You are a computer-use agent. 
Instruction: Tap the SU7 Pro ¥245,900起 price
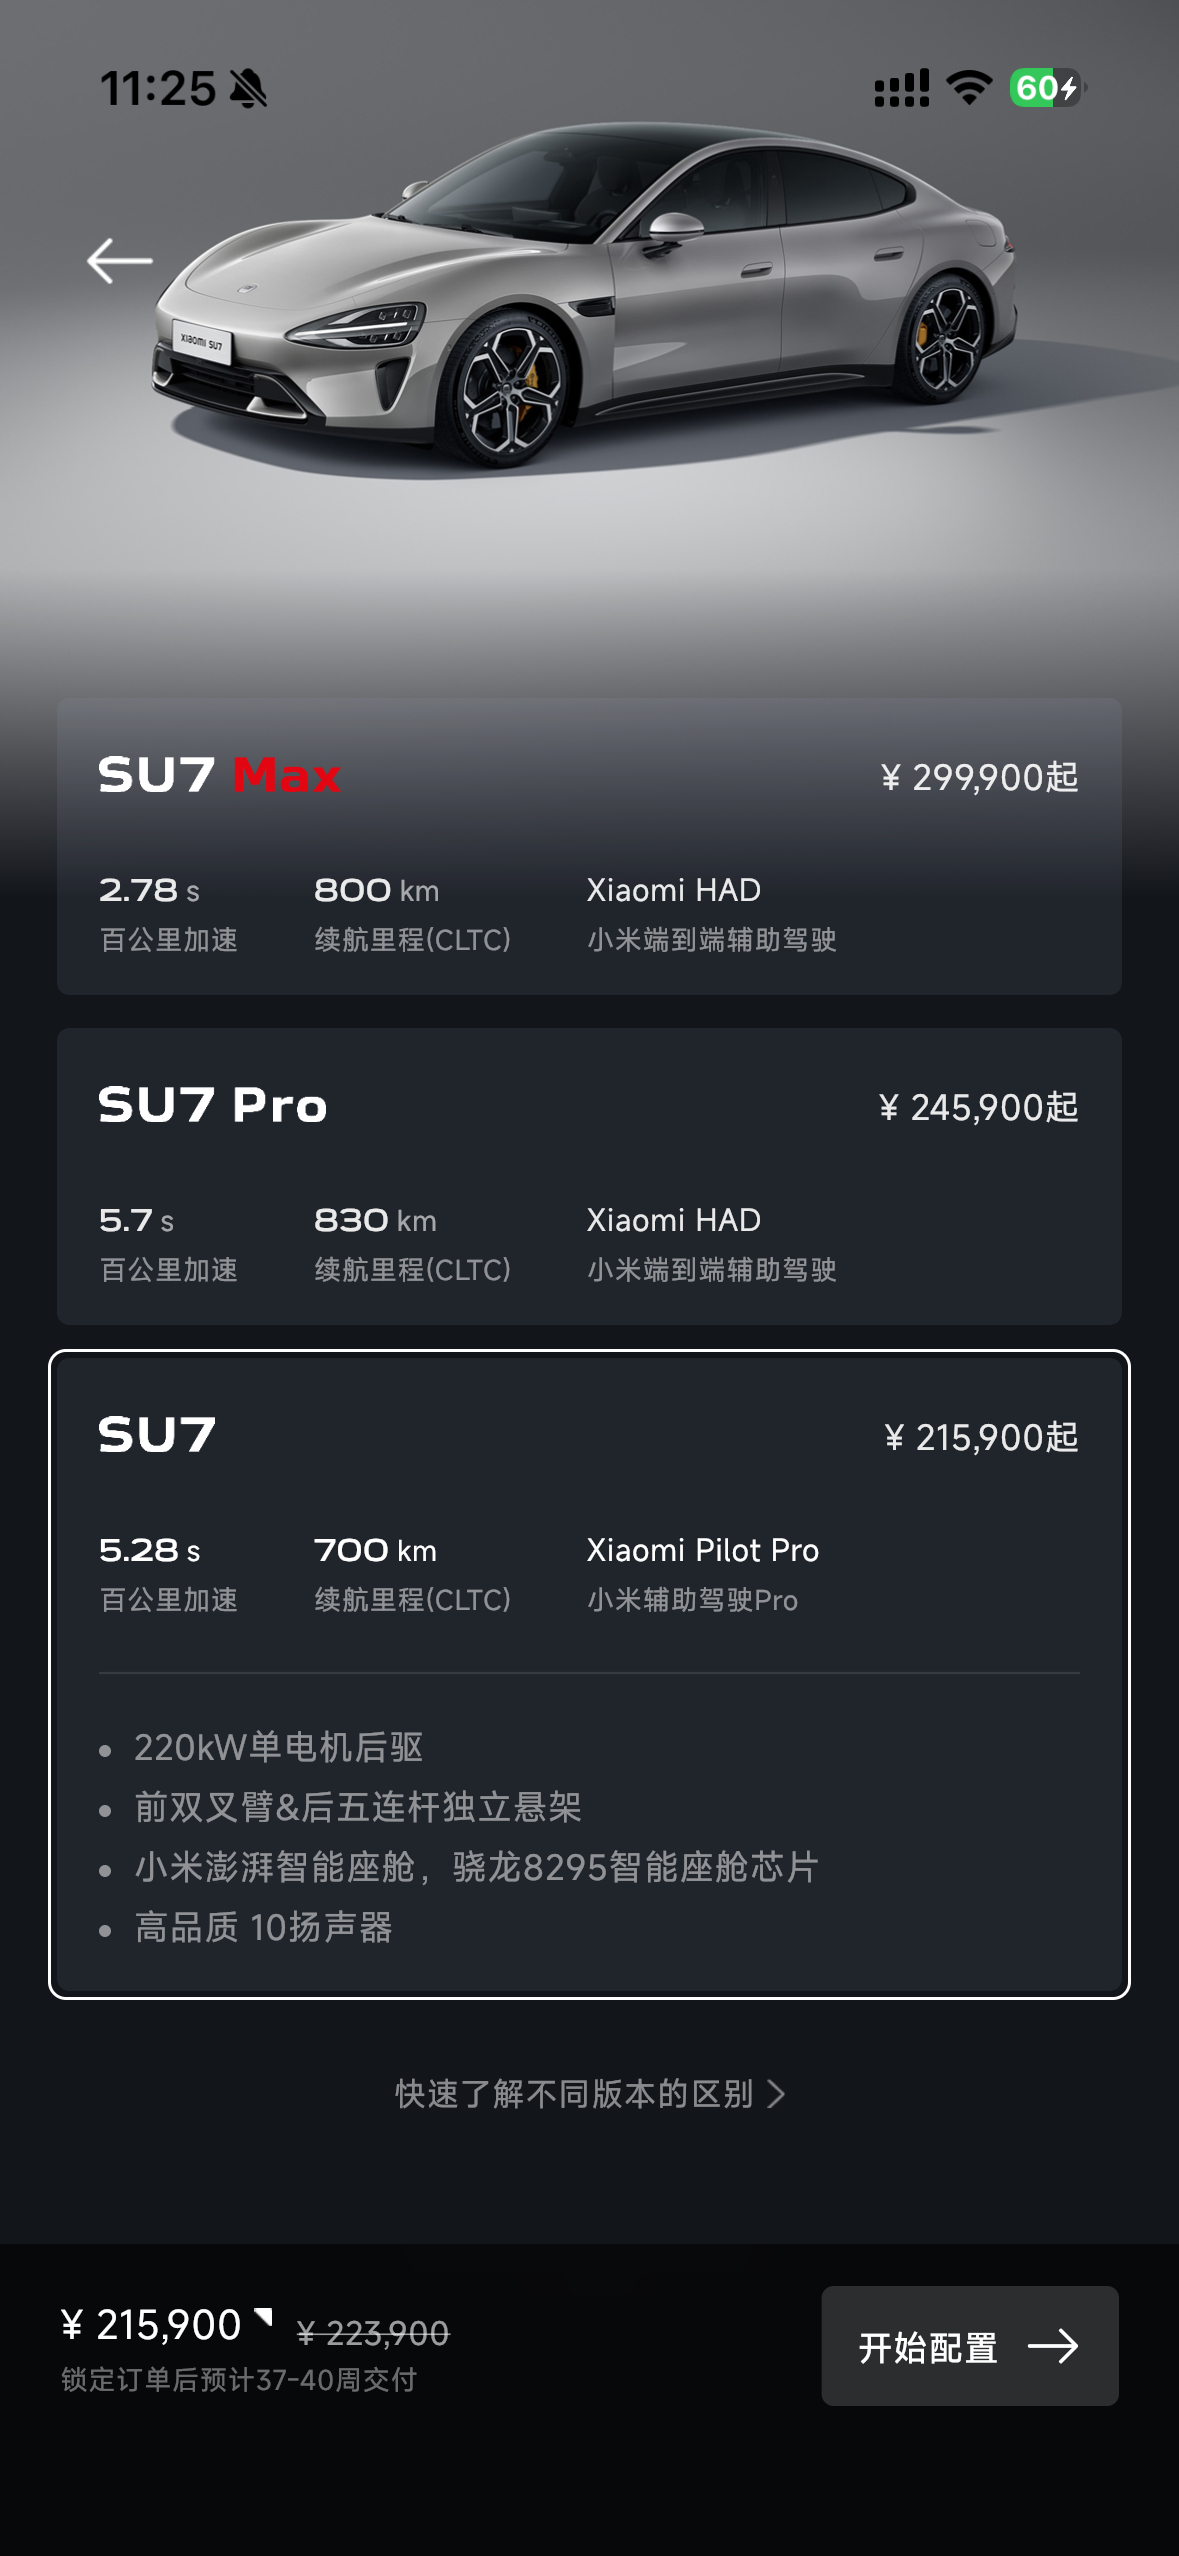[978, 1107]
